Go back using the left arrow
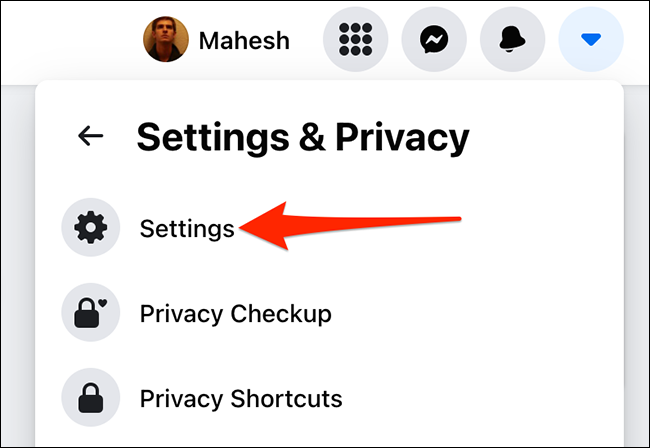 click(x=90, y=136)
